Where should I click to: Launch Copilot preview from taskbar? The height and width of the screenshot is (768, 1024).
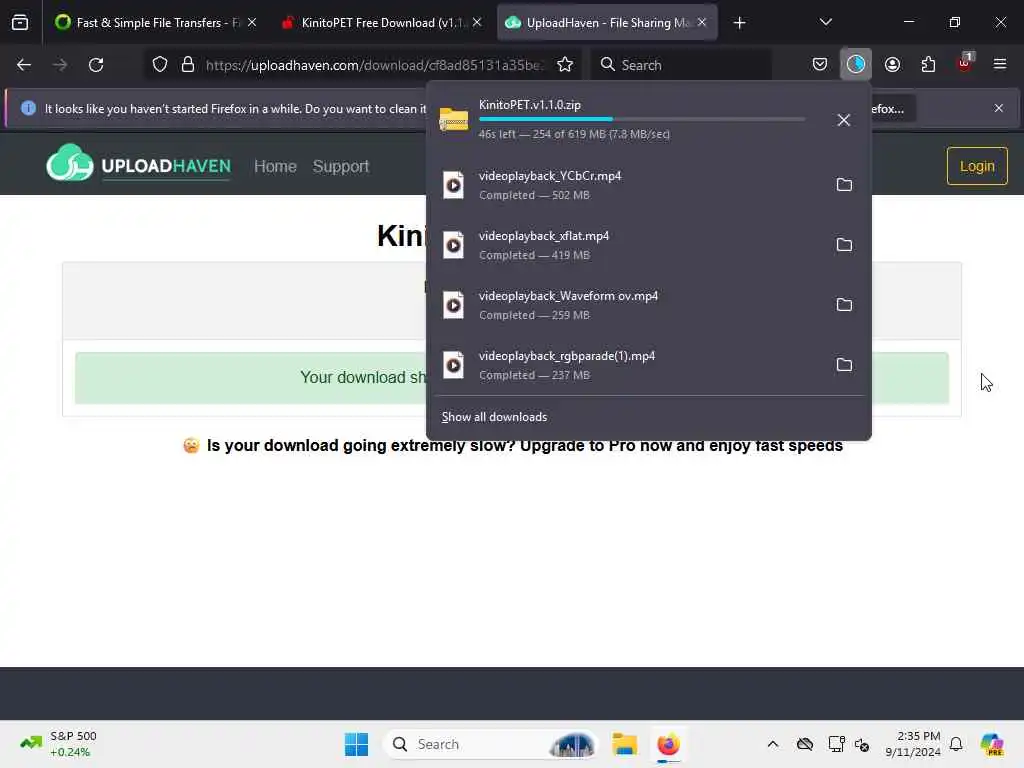(x=992, y=744)
